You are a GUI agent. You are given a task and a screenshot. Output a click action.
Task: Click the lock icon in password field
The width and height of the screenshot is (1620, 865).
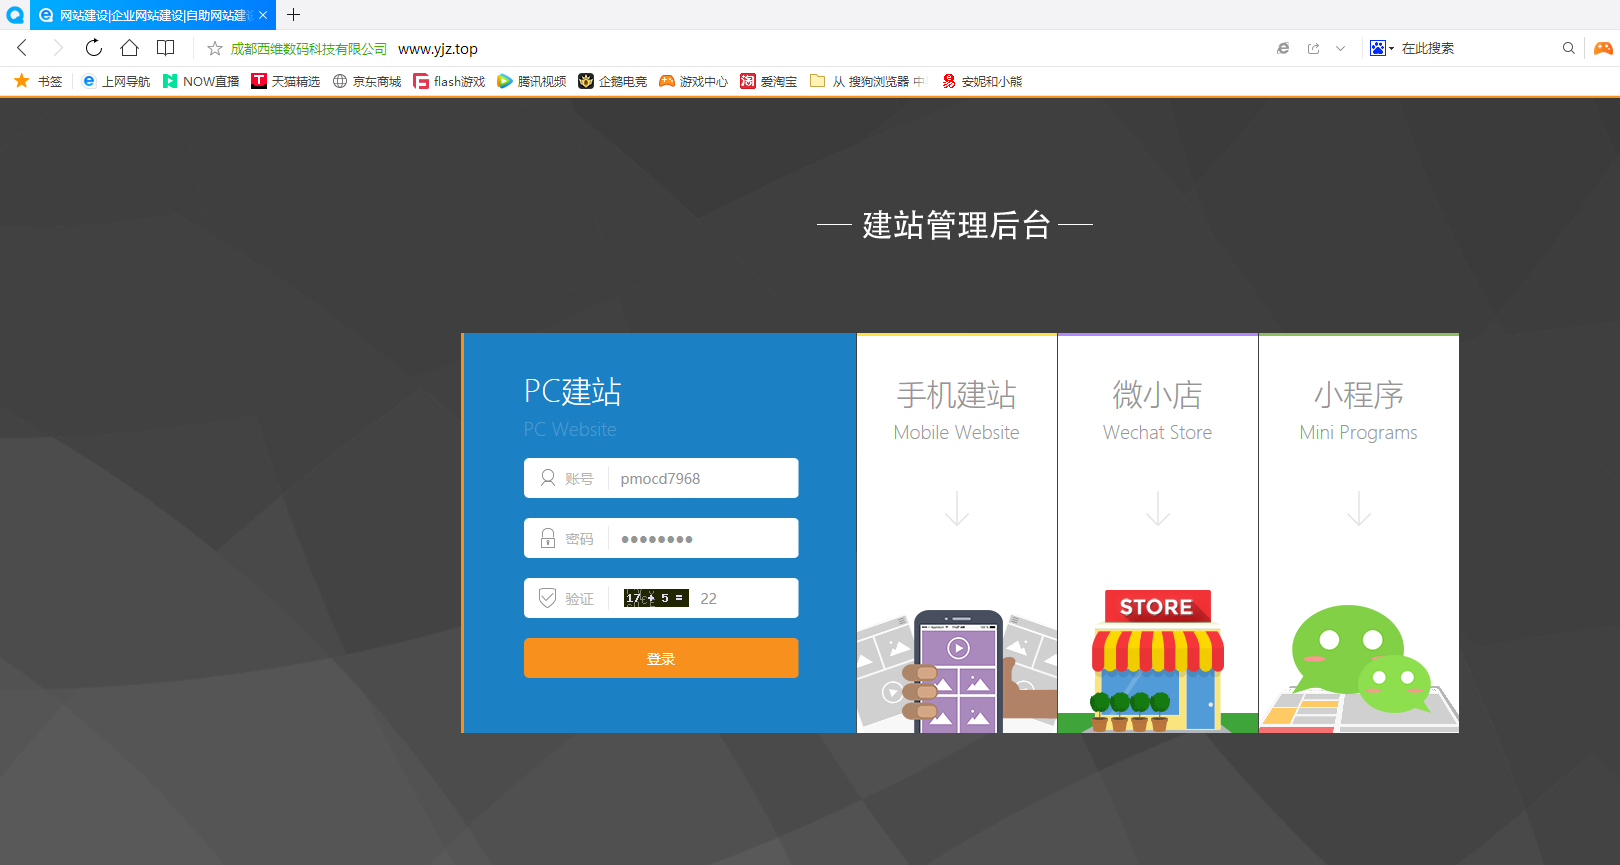click(548, 538)
